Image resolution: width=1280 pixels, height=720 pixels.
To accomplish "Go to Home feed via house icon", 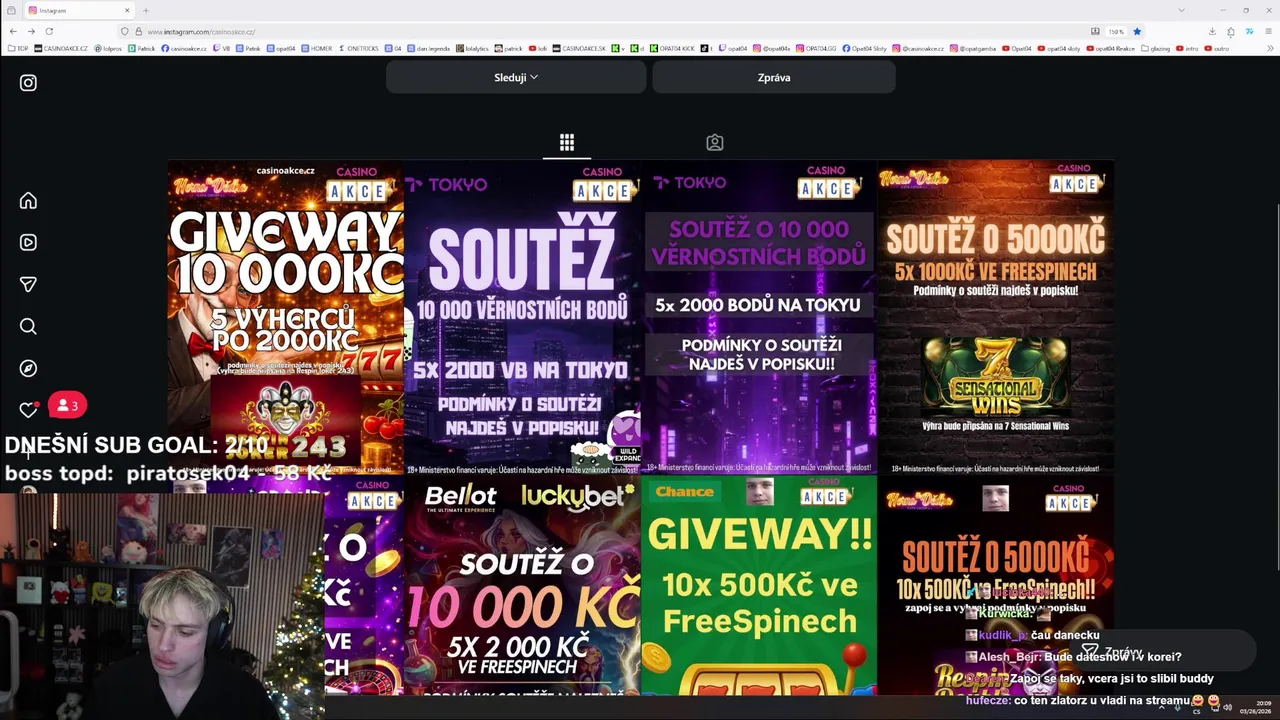I will click(28, 201).
